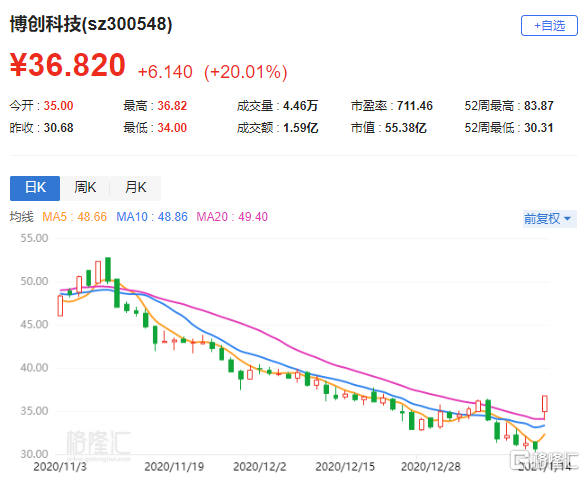The image size is (585, 477).
Task: Click the 2020/11/3 date axis label
Action: click(60, 467)
